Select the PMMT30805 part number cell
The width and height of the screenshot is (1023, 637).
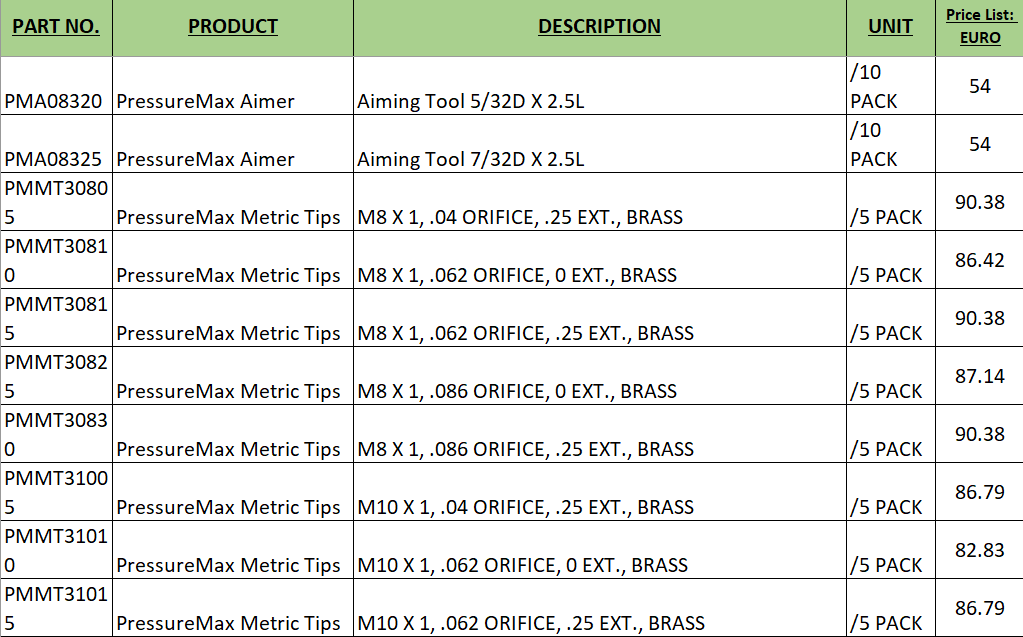pos(56,202)
